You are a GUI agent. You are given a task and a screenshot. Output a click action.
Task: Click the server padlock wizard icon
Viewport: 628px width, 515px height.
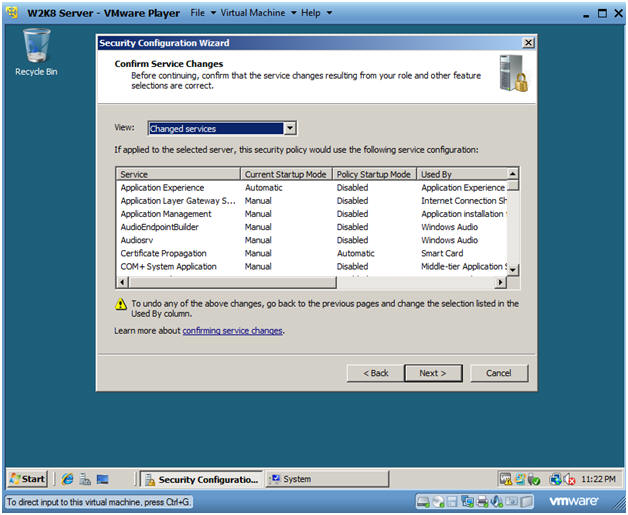coord(513,73)
